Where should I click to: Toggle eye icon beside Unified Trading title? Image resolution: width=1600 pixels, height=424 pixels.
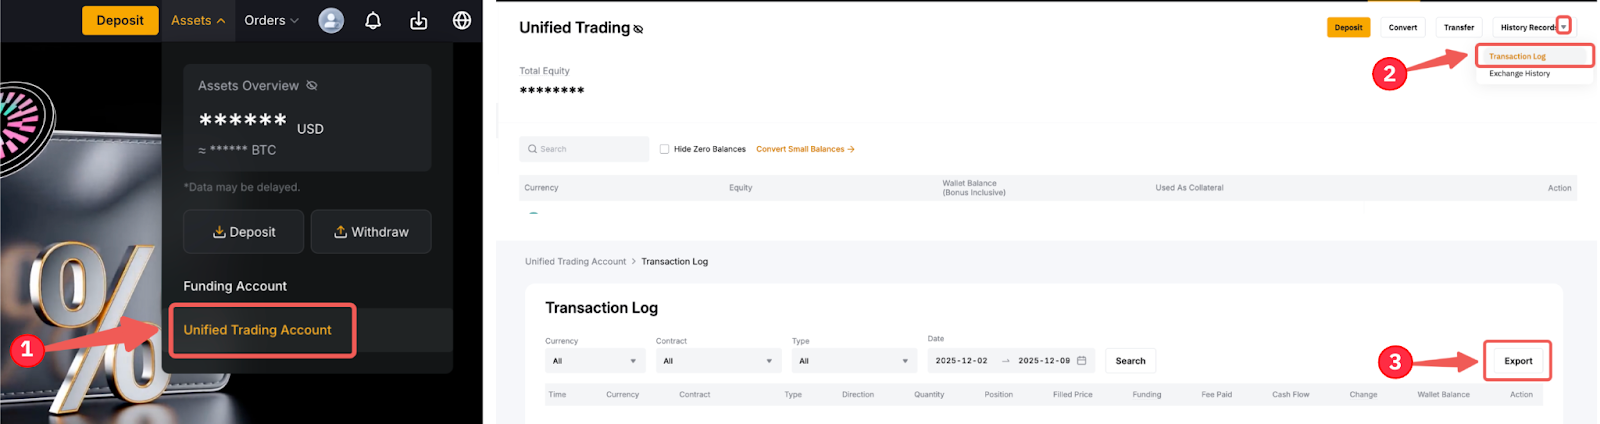tap(639, 29)
